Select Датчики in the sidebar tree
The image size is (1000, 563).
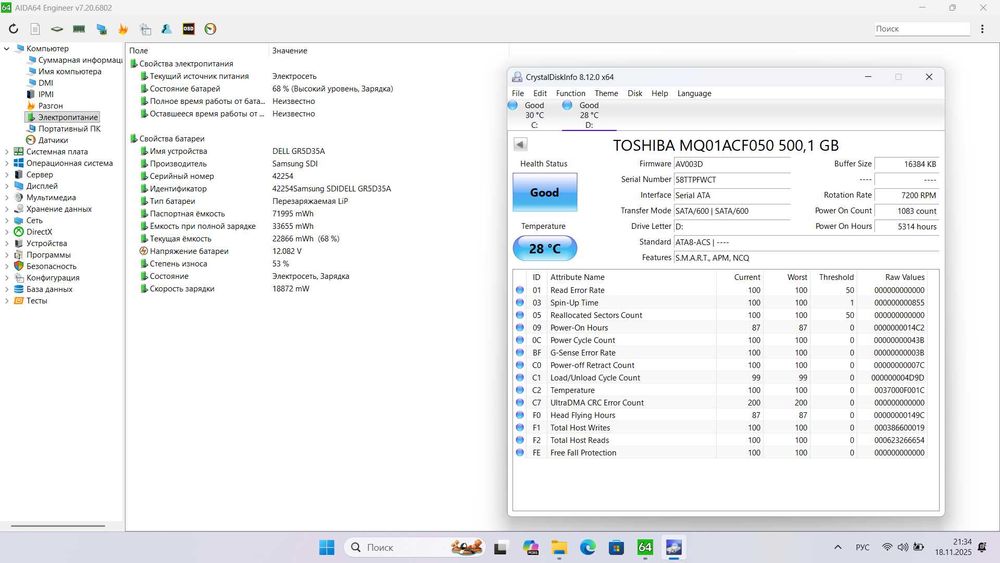click(x=53, y=140)
